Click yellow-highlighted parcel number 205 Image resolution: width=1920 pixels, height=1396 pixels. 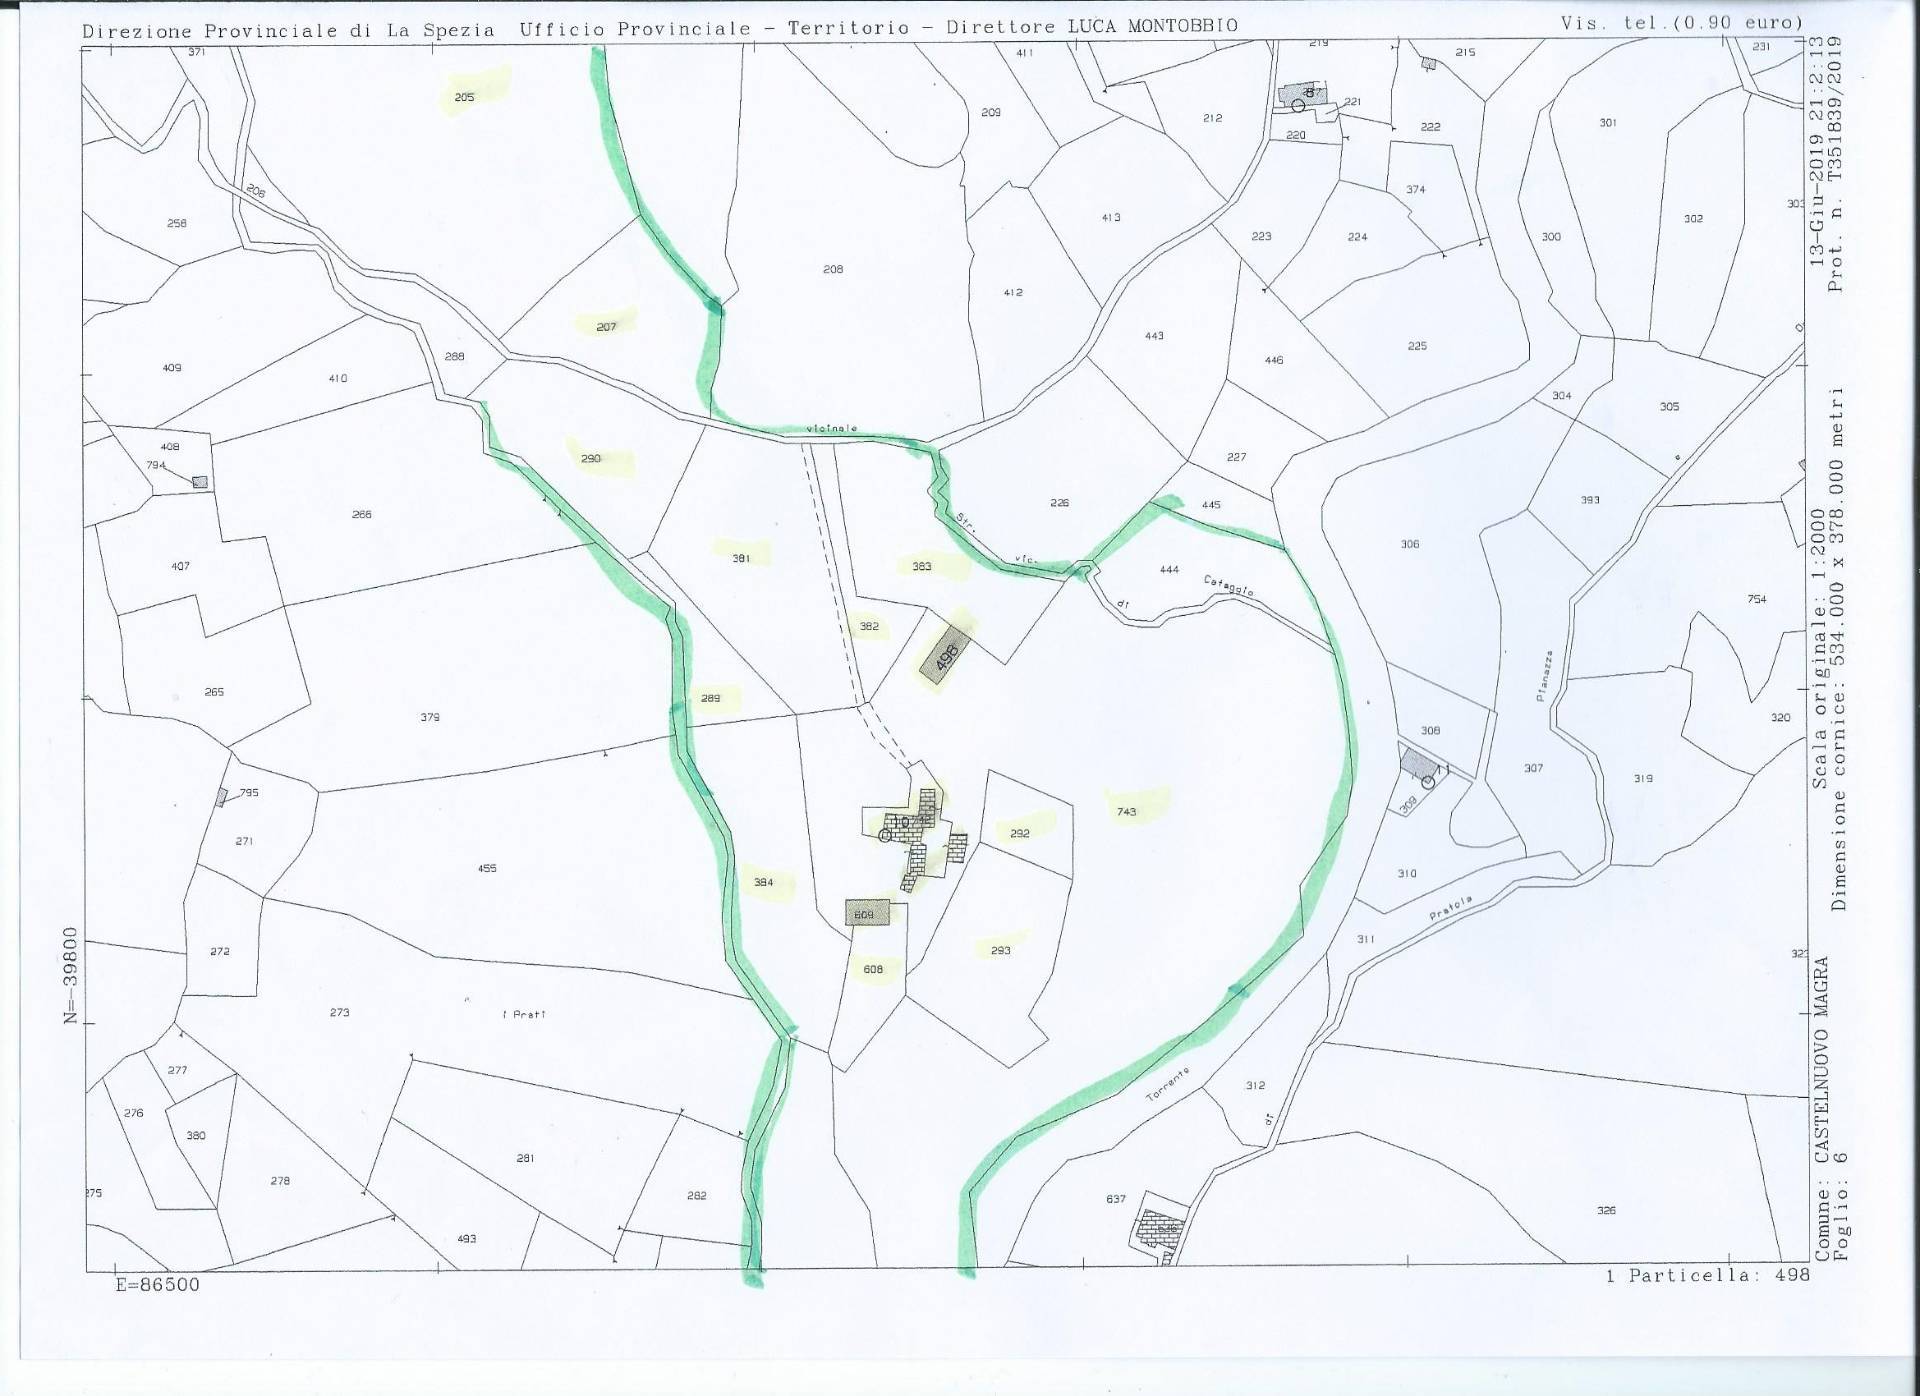point(464,97)
